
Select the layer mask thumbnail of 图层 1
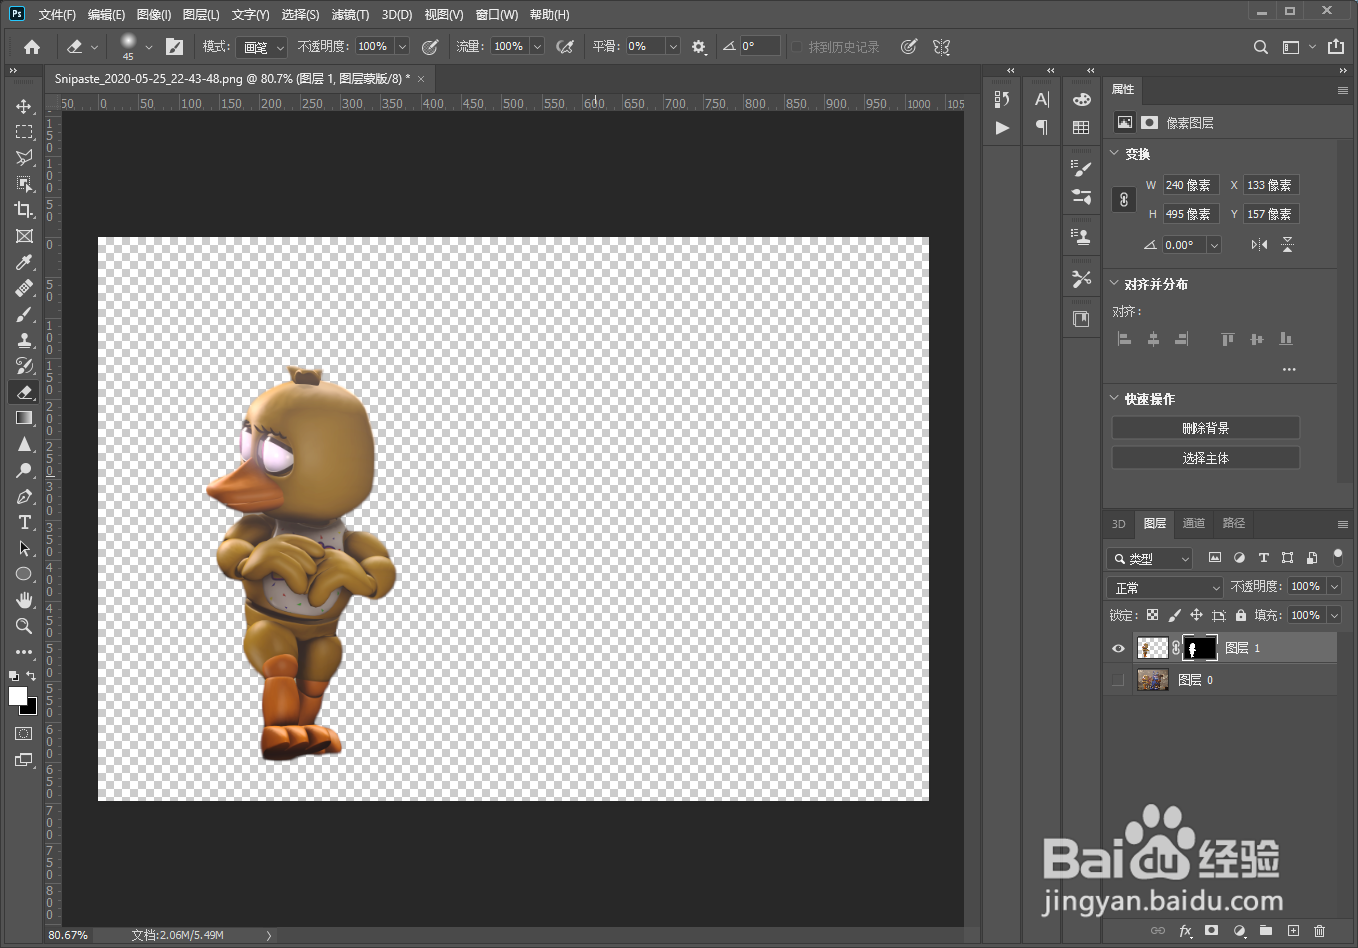pos(1200,648)
